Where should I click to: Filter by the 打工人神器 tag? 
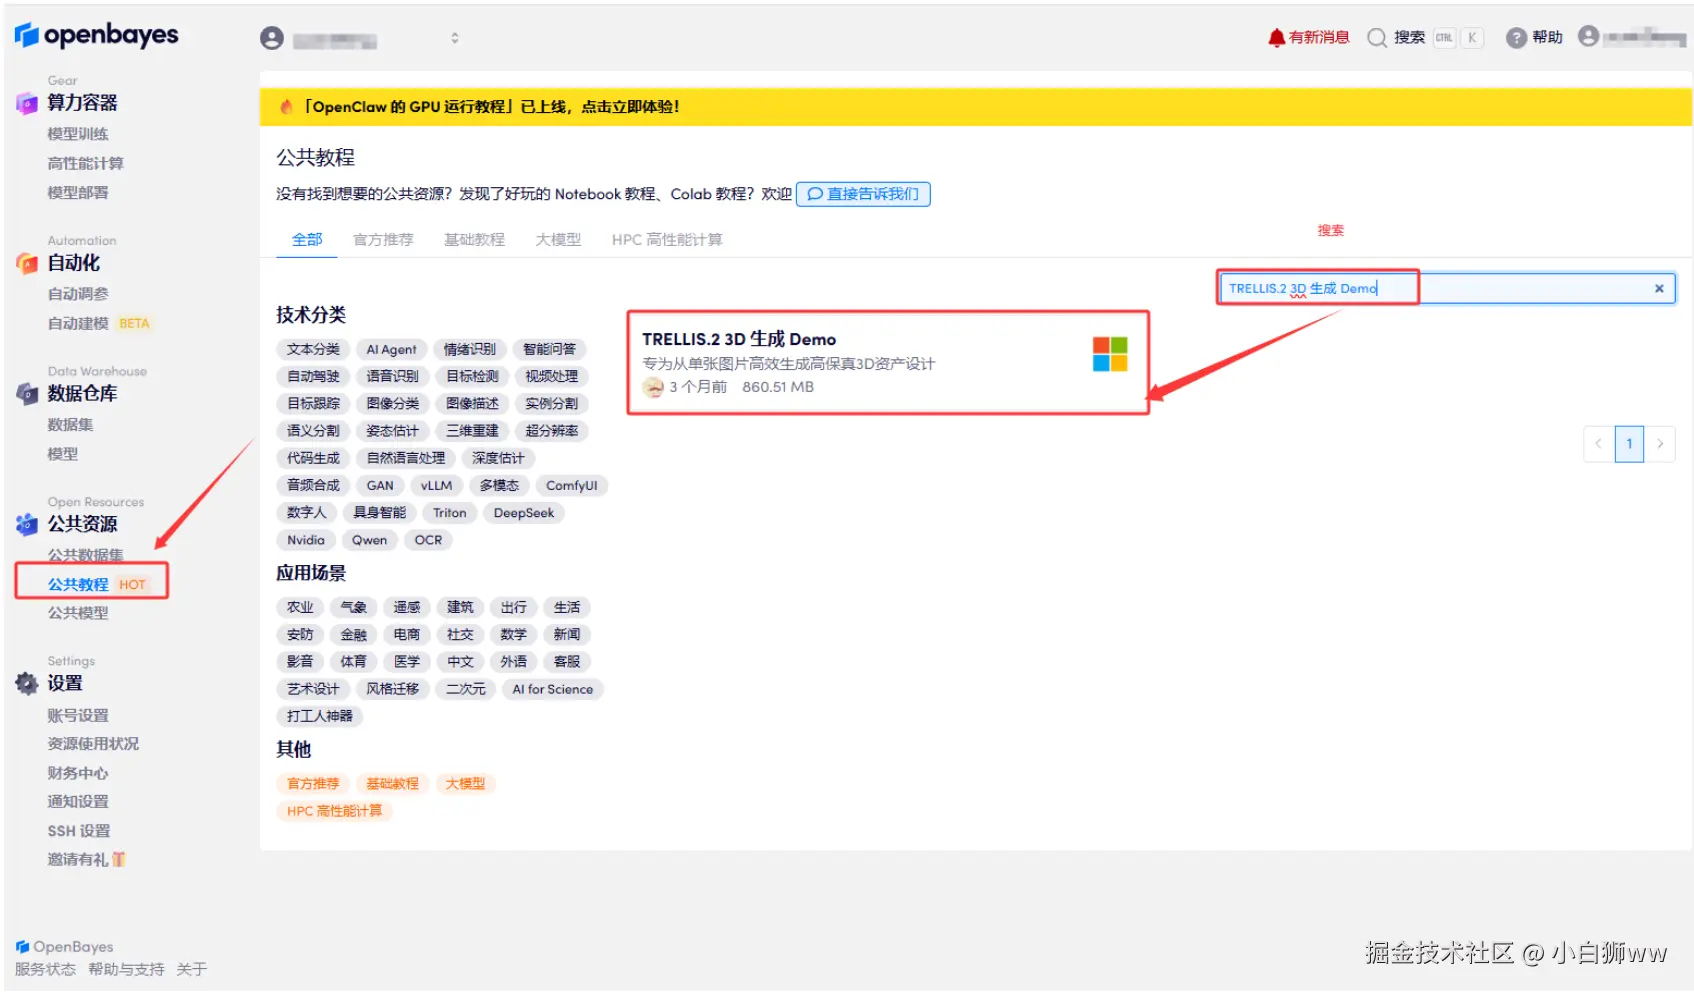tap(319, 717)
